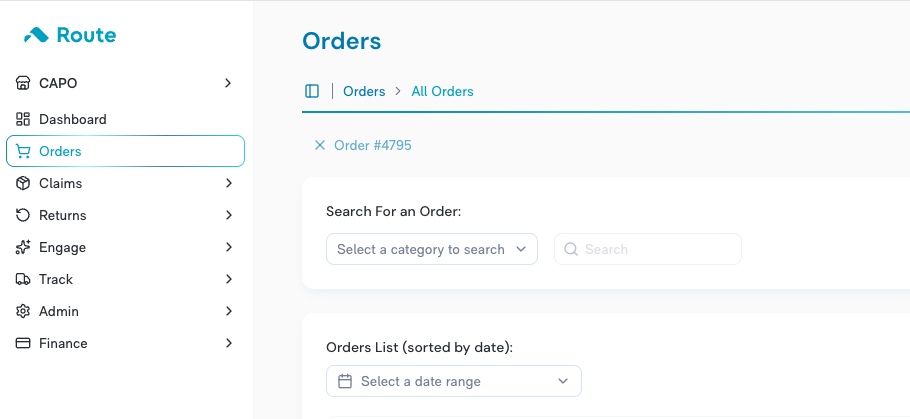Click the Engage sparkle icon
The height and width of the screenshot is (419, 910).
coord(23,247)
